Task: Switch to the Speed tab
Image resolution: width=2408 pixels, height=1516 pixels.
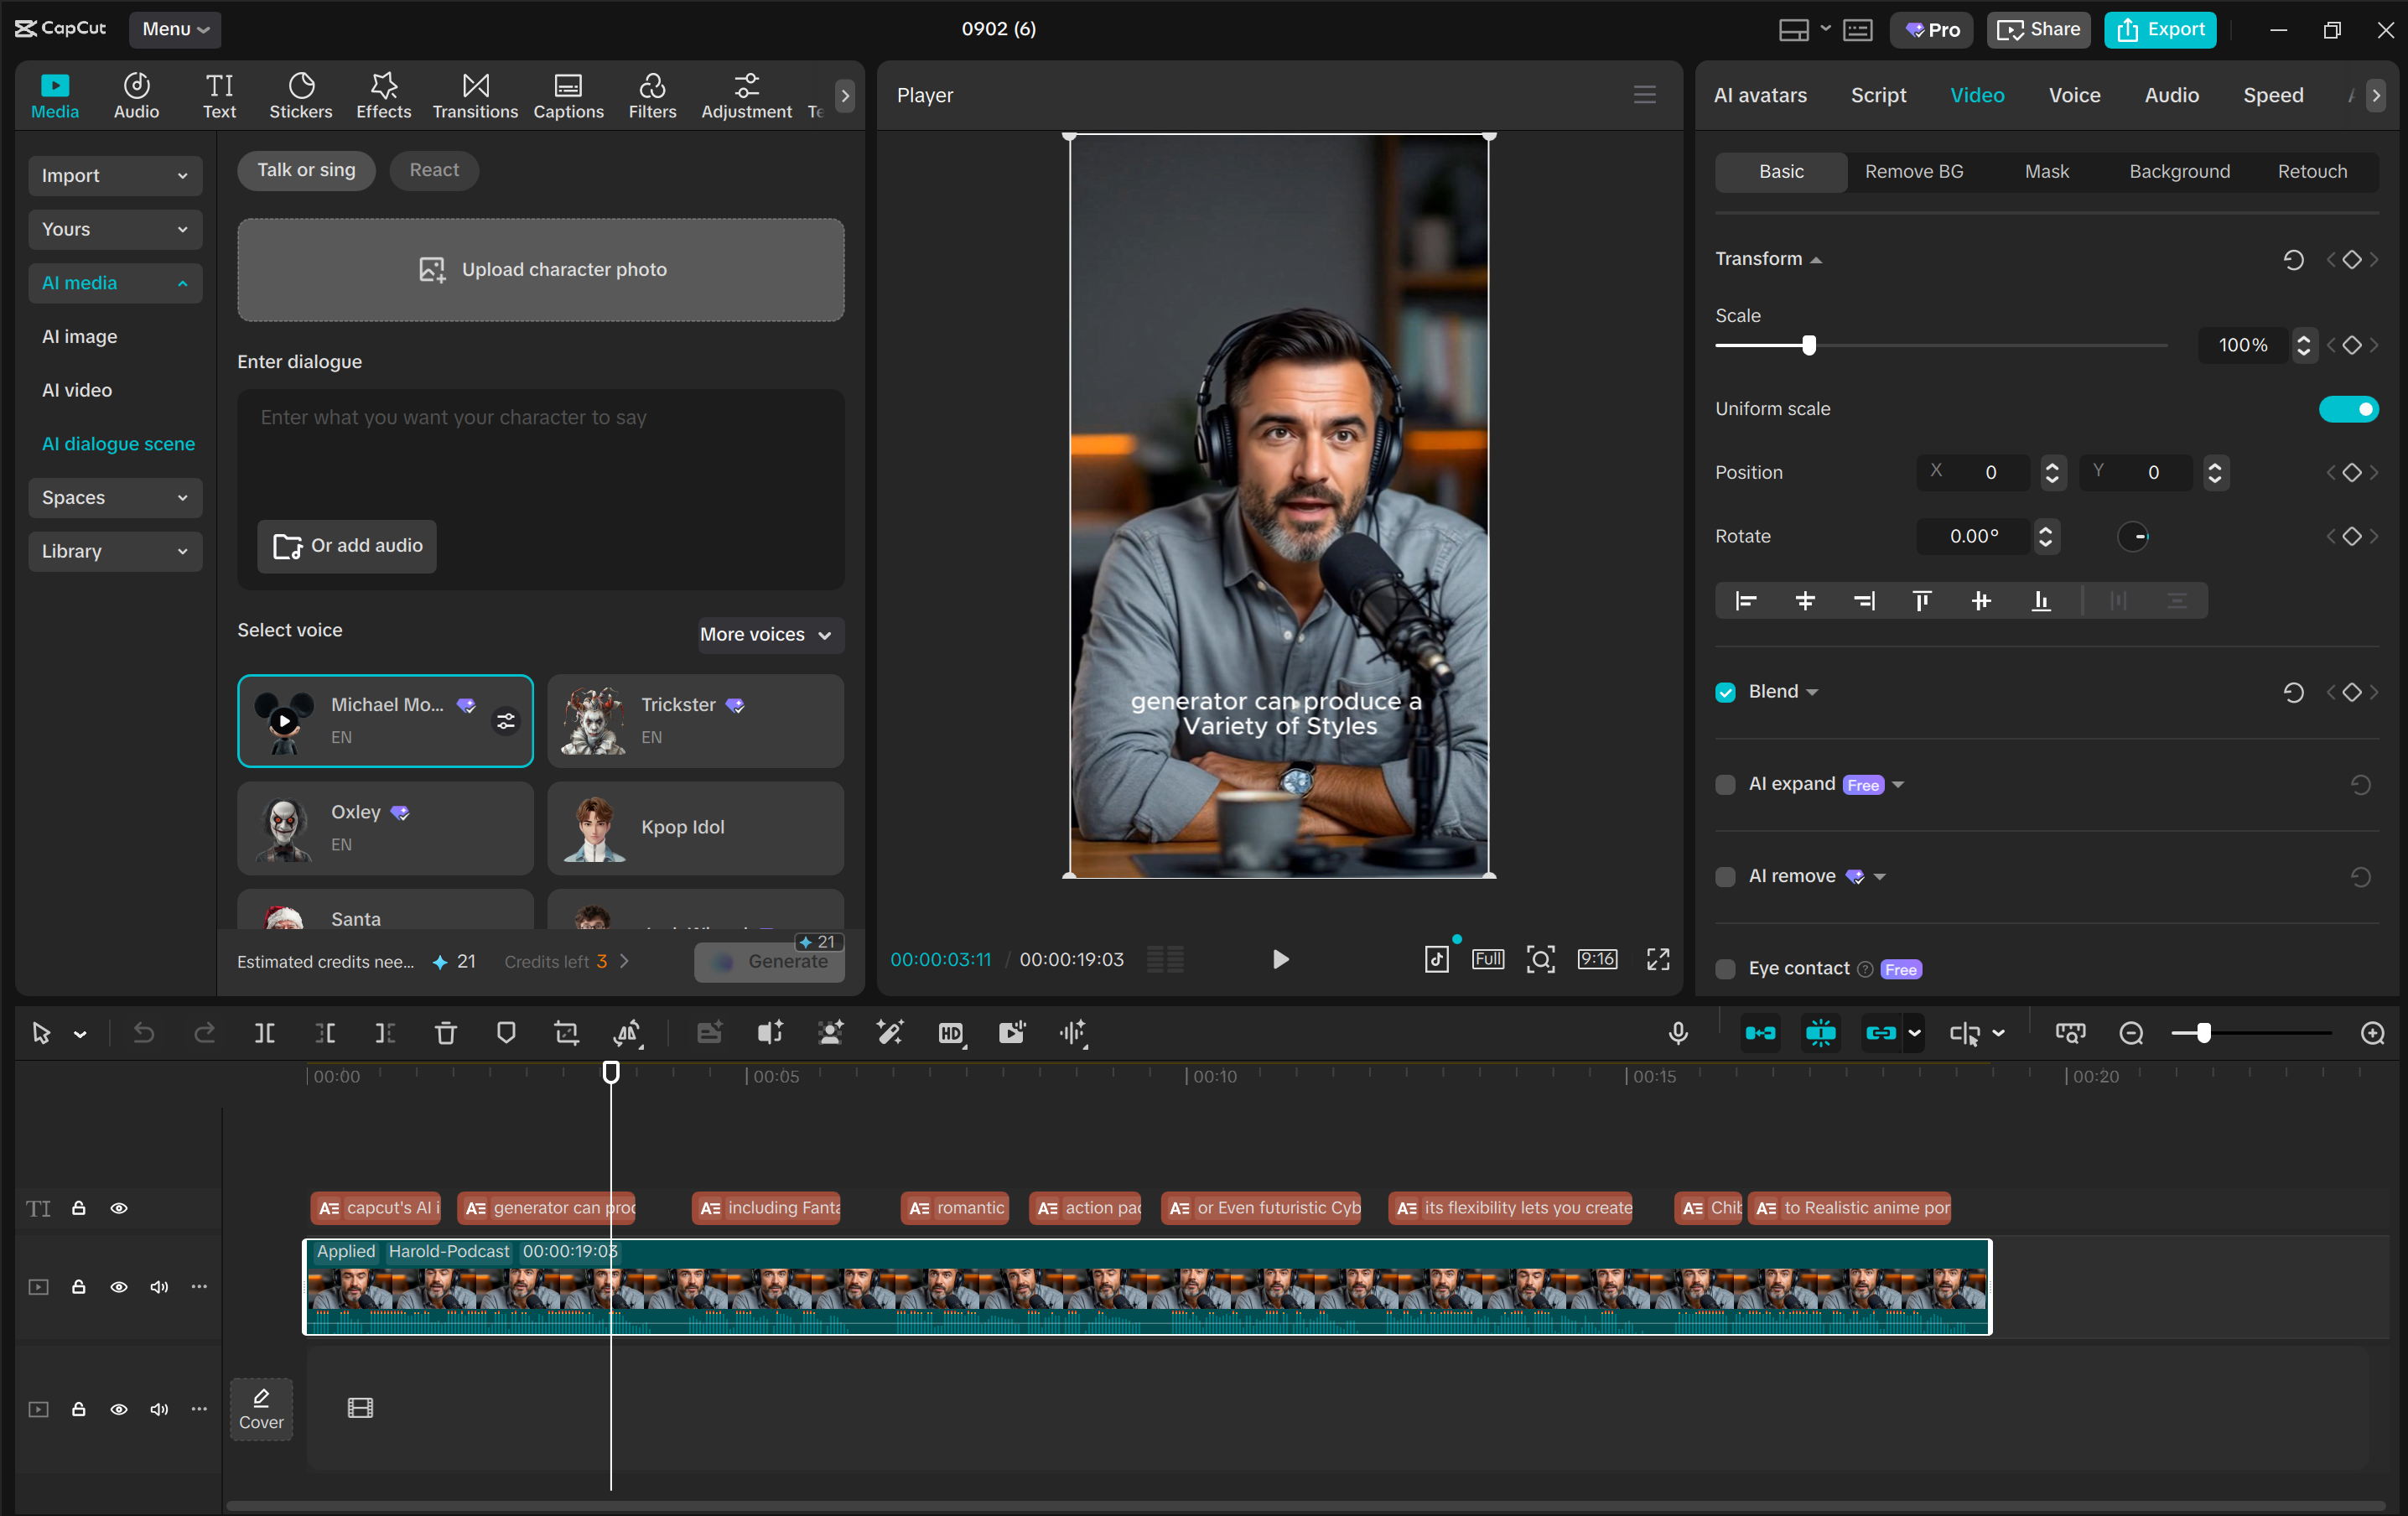Action: coord(2272,95)
